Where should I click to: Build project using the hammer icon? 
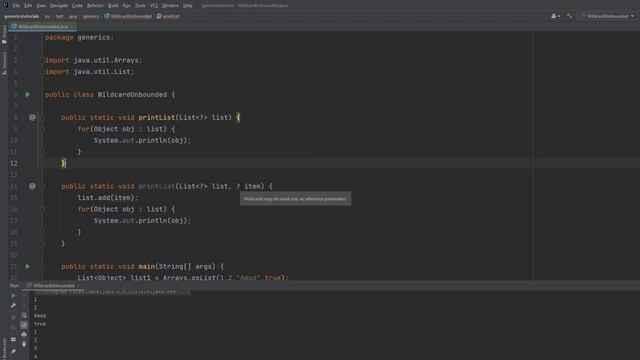(x=569, y=16)
